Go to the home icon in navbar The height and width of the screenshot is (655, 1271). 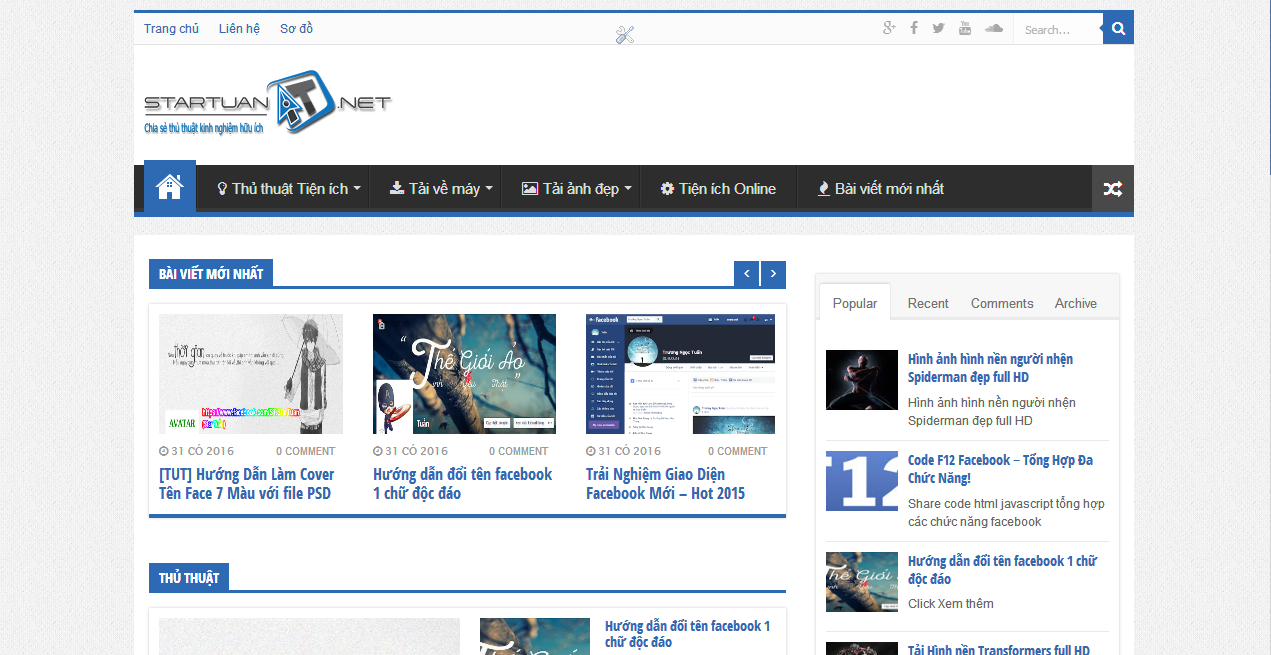click(x=170, y=187)
